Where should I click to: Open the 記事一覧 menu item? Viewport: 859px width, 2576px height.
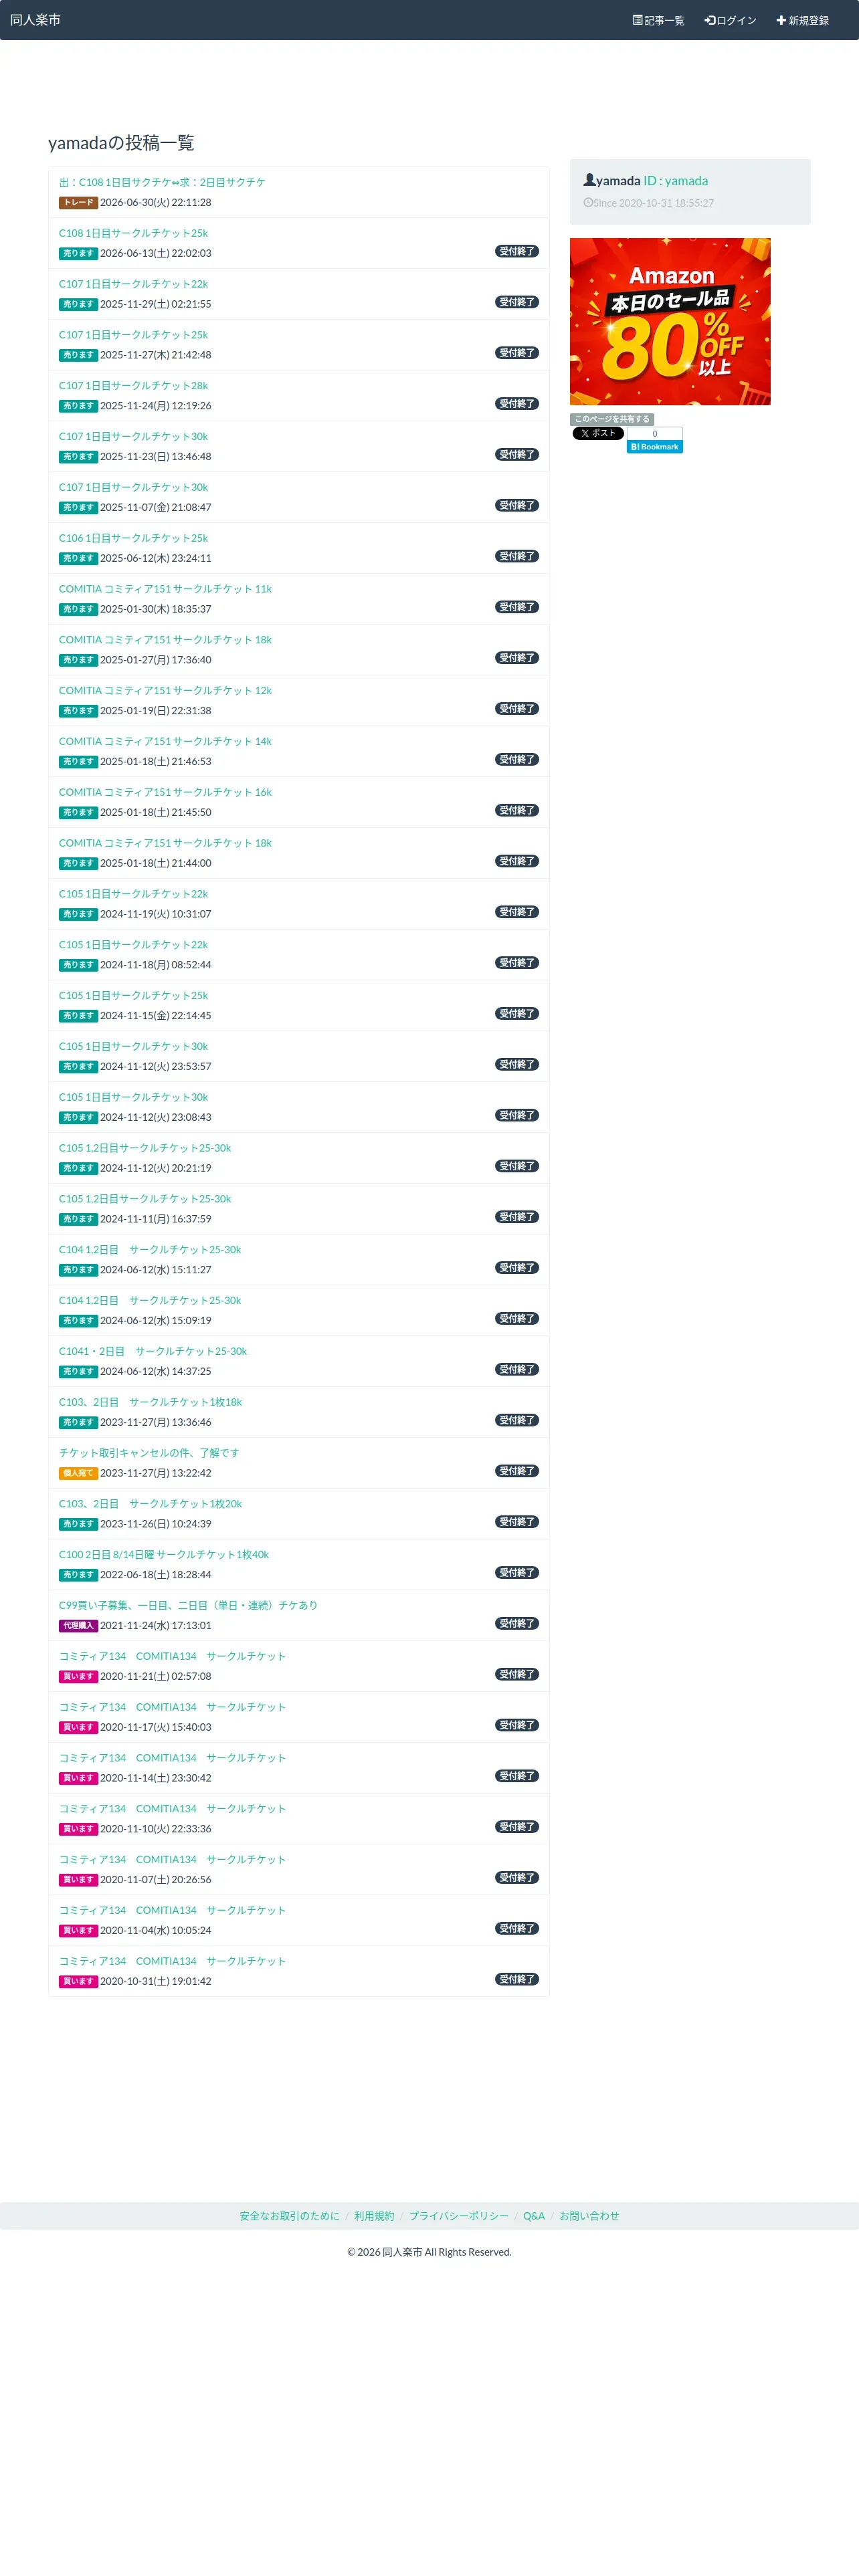click(658, 20)
